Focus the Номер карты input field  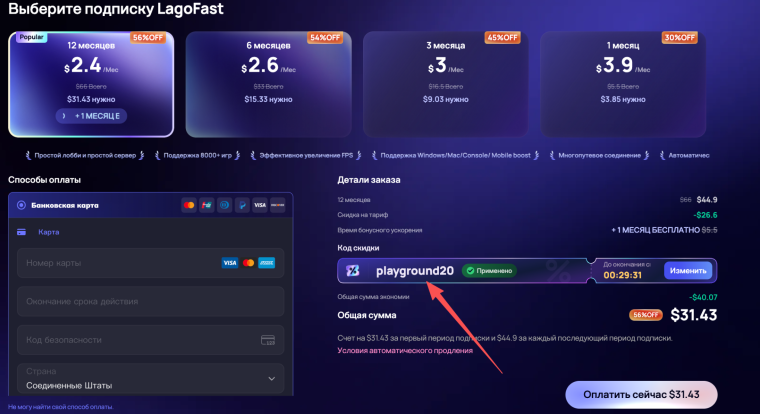click(150, 263)
